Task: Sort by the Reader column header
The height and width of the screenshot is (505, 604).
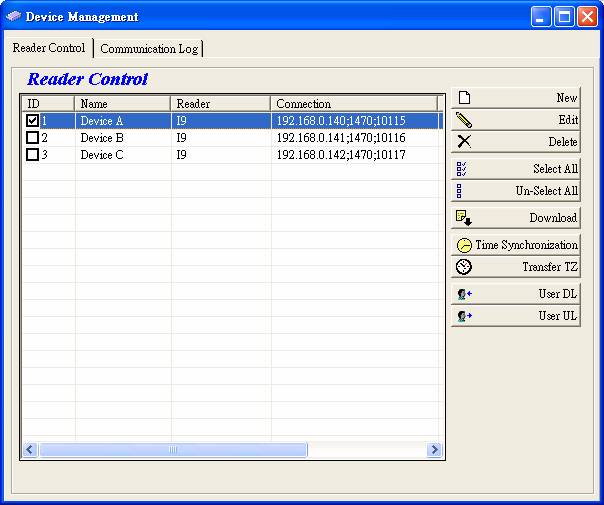Action: tap(221, 104)
